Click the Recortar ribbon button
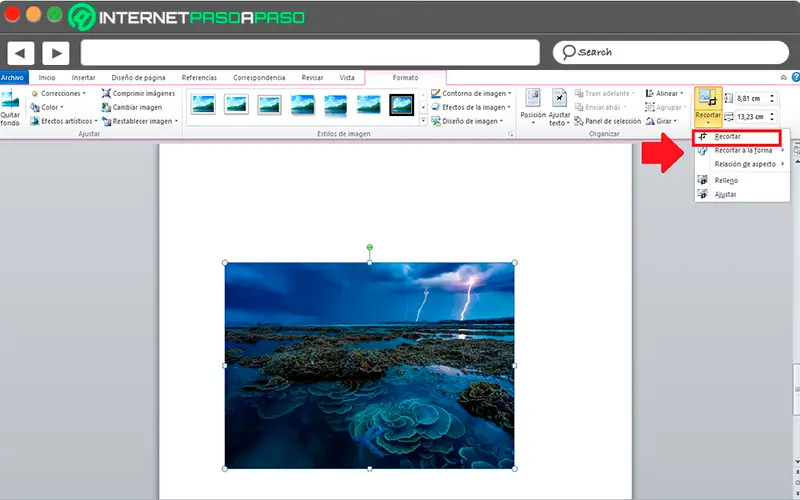This screenshot has height=500, width=800. (708, 107)
